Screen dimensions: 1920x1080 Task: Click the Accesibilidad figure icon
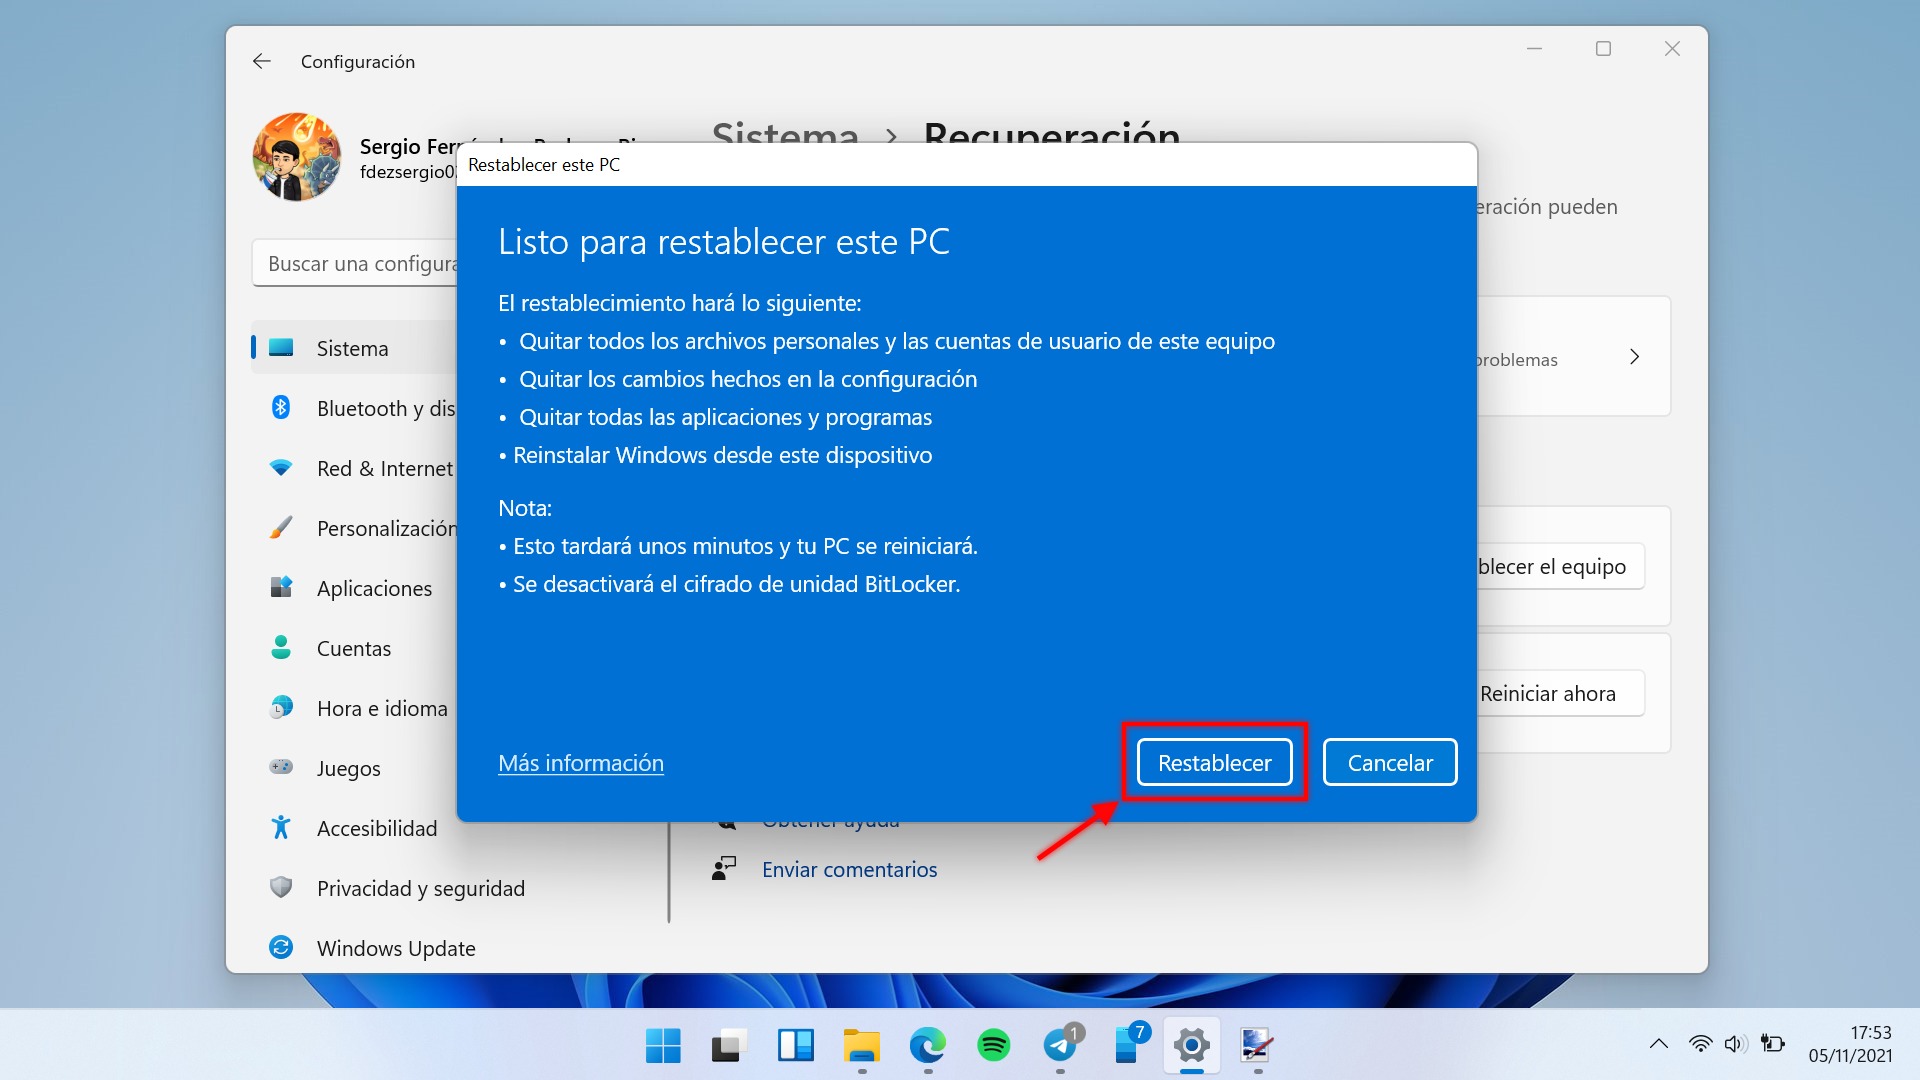point(281,827)
